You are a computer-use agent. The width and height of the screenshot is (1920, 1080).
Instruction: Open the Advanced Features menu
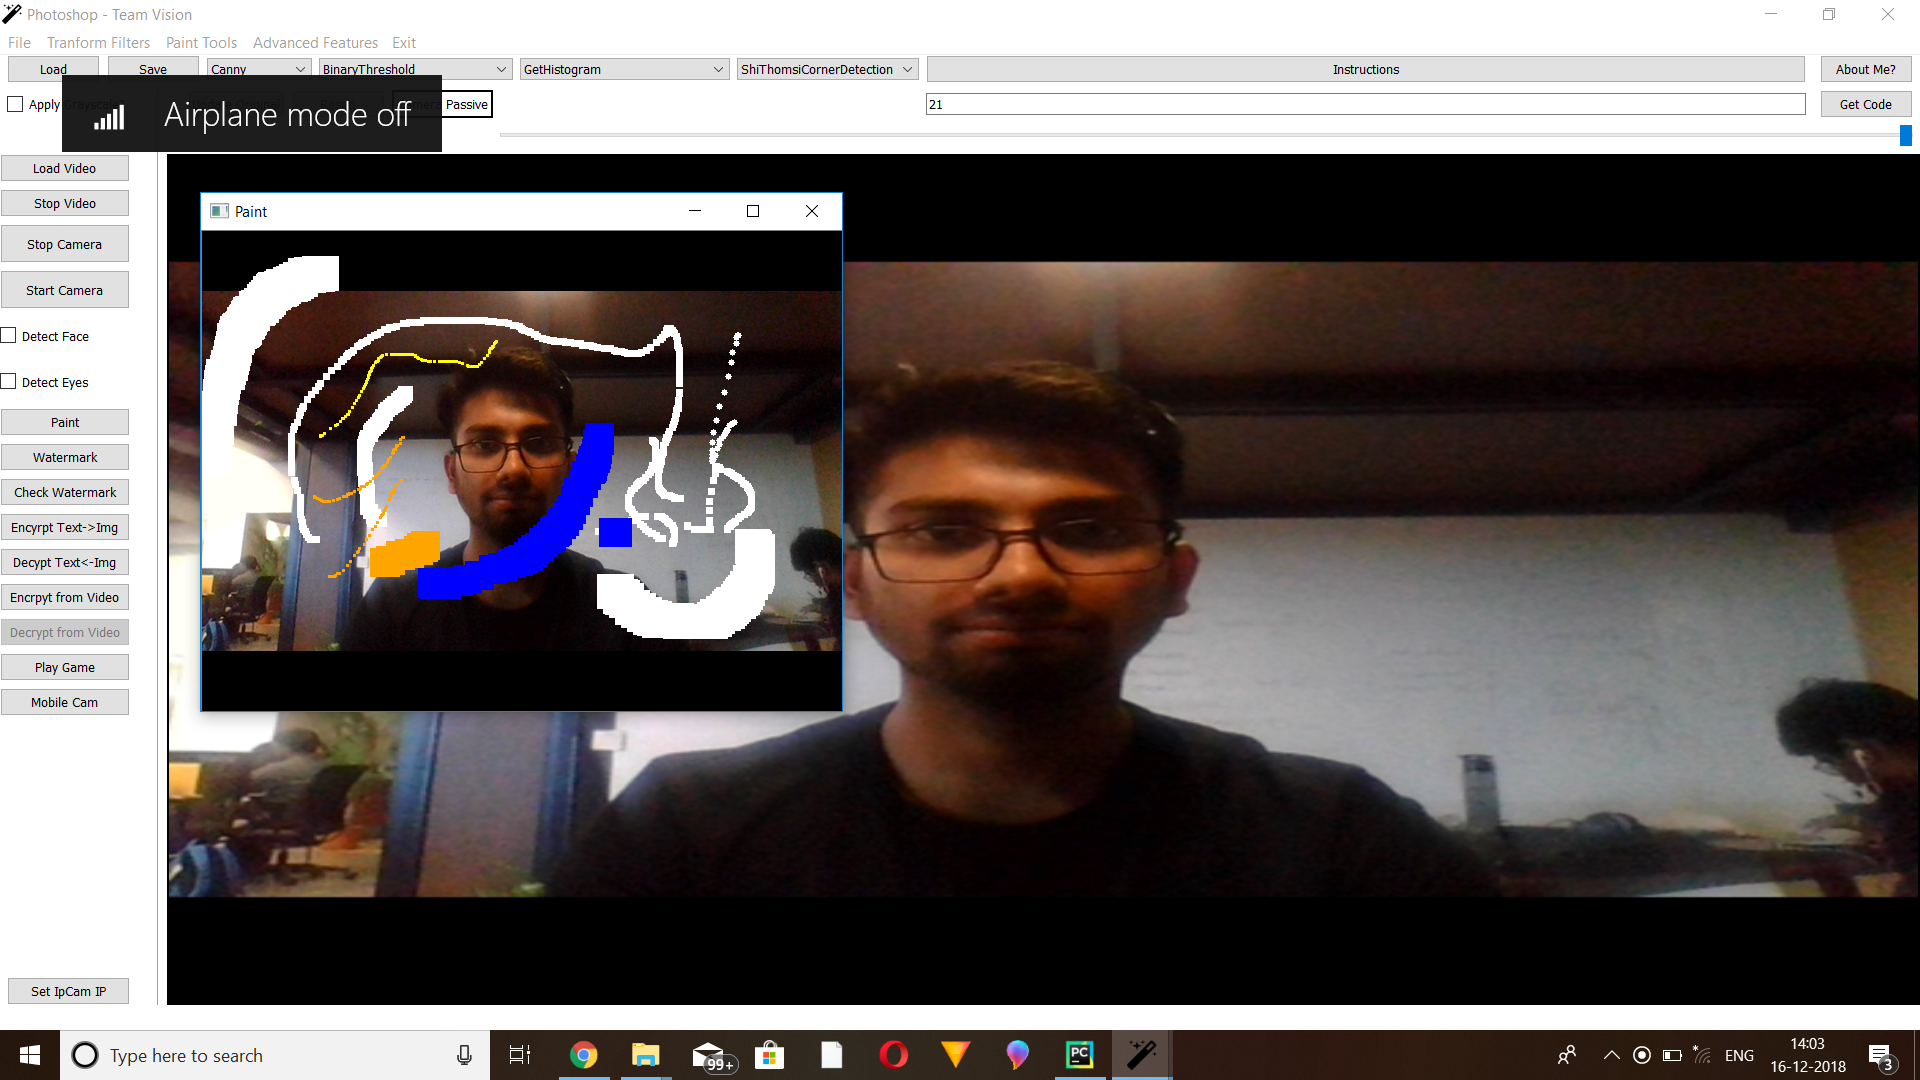coord(315,43)
